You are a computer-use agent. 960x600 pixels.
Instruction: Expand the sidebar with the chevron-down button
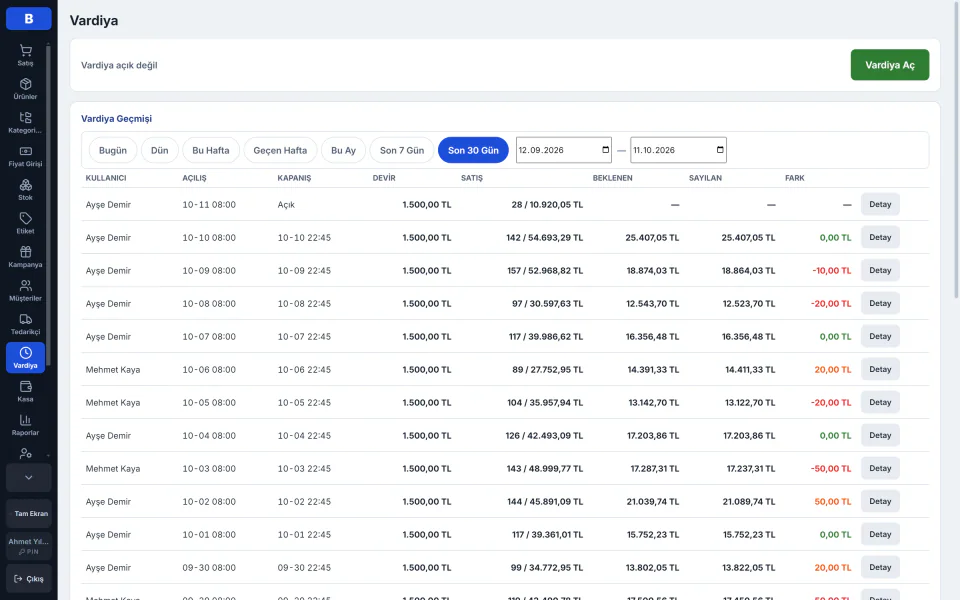[29, 478]
